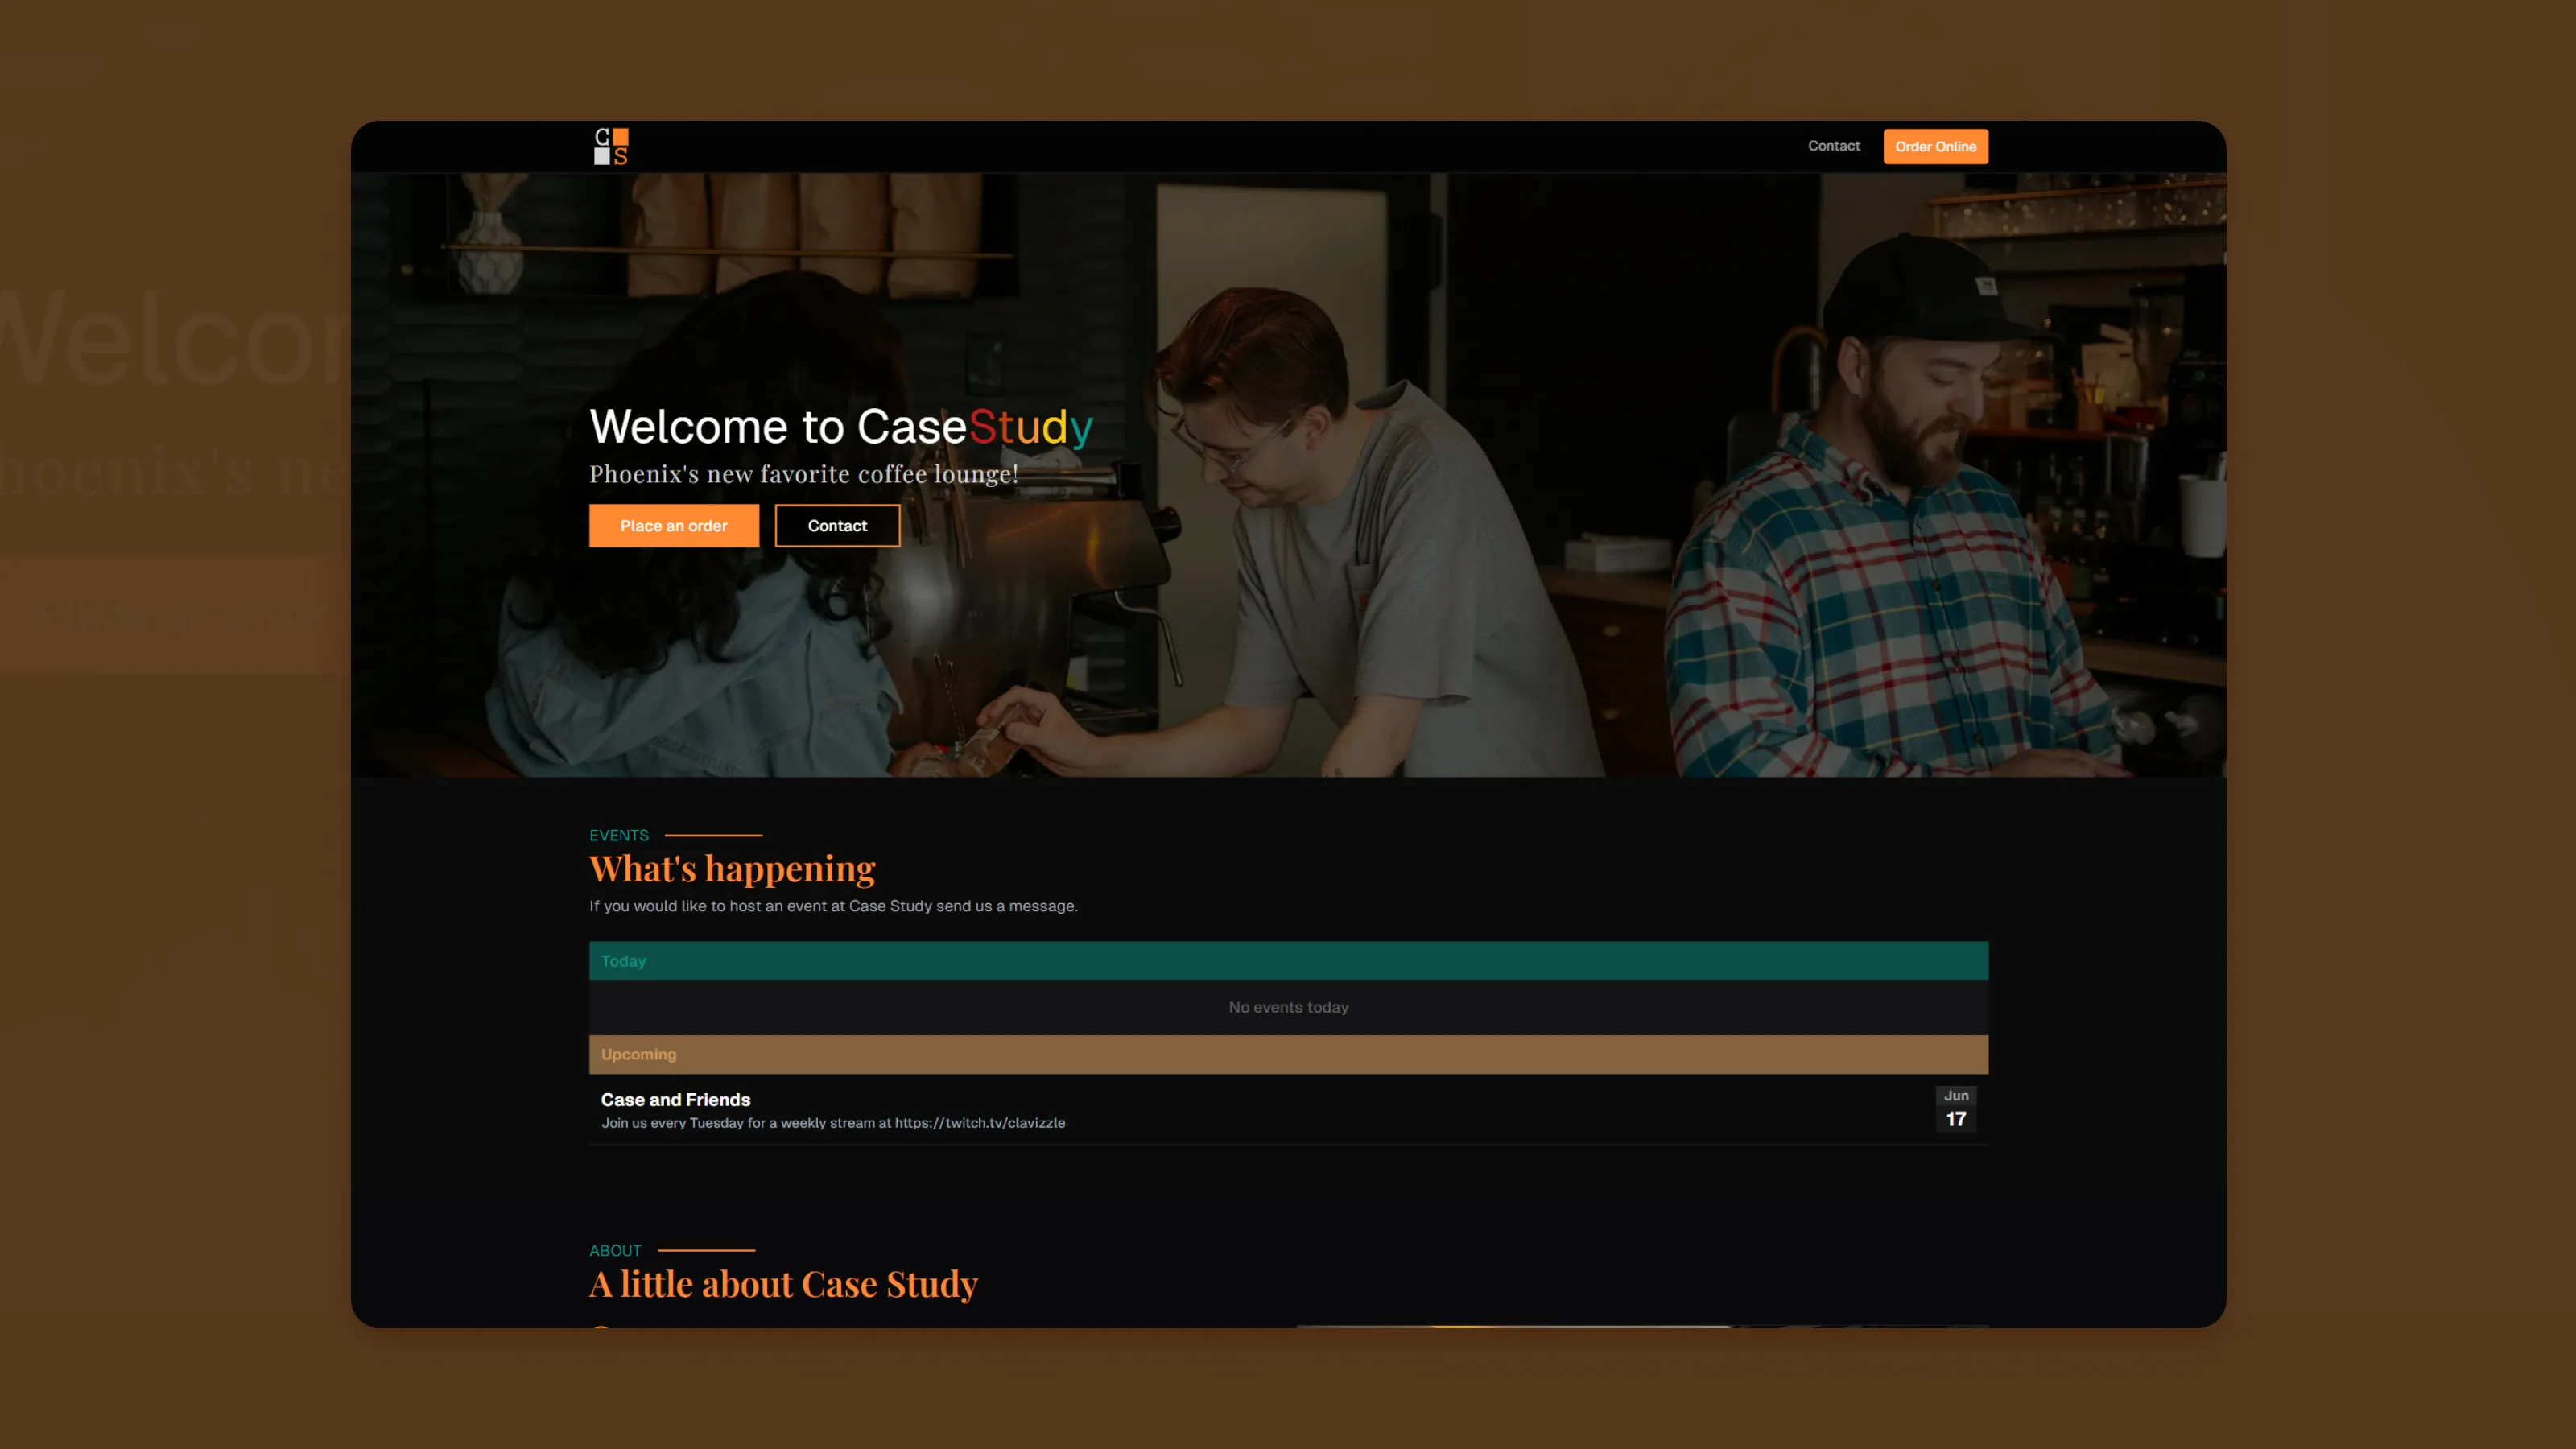Viewport: 2576px width, 1449px height.
Task: Click the Order Online button
Action: click(x=1935, y=146)
